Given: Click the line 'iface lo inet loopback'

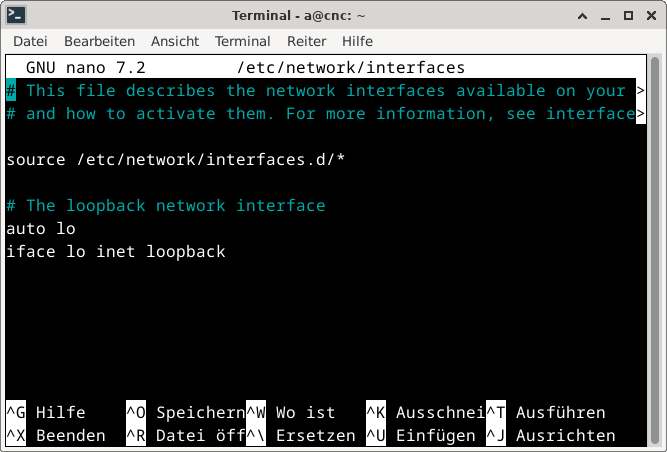Looking at the screenshot, I should coord(116,252).
